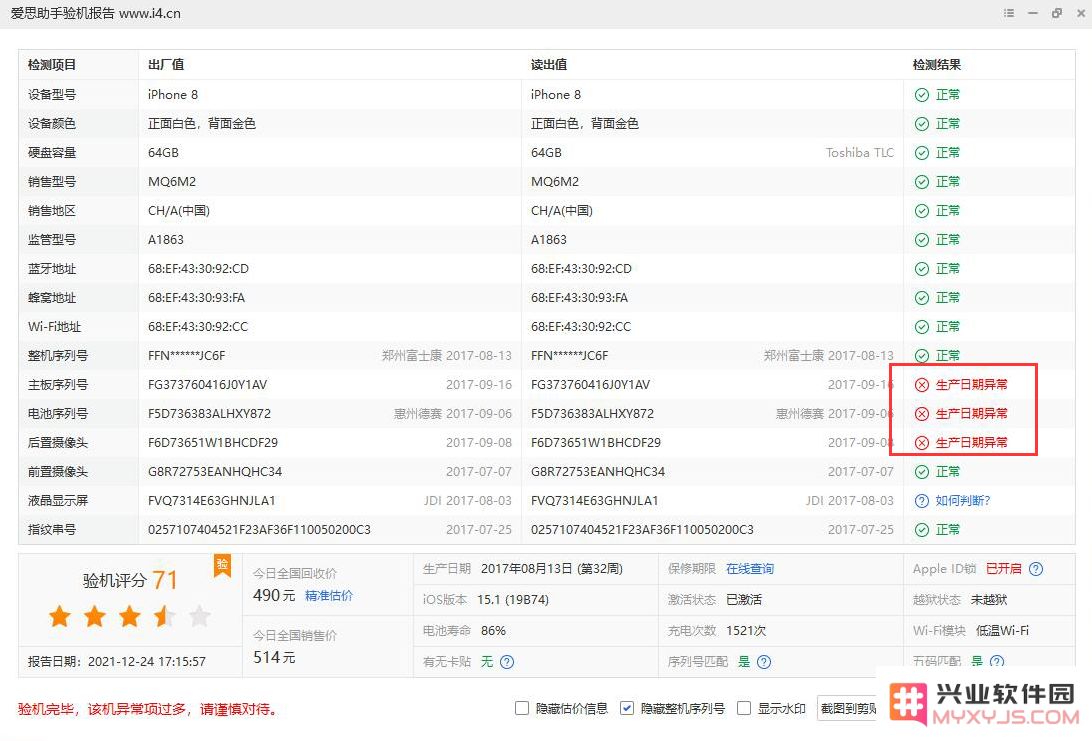1092x741 pixels.
Task: Open the 如何判断? link
Action: (x=962, y=501)
